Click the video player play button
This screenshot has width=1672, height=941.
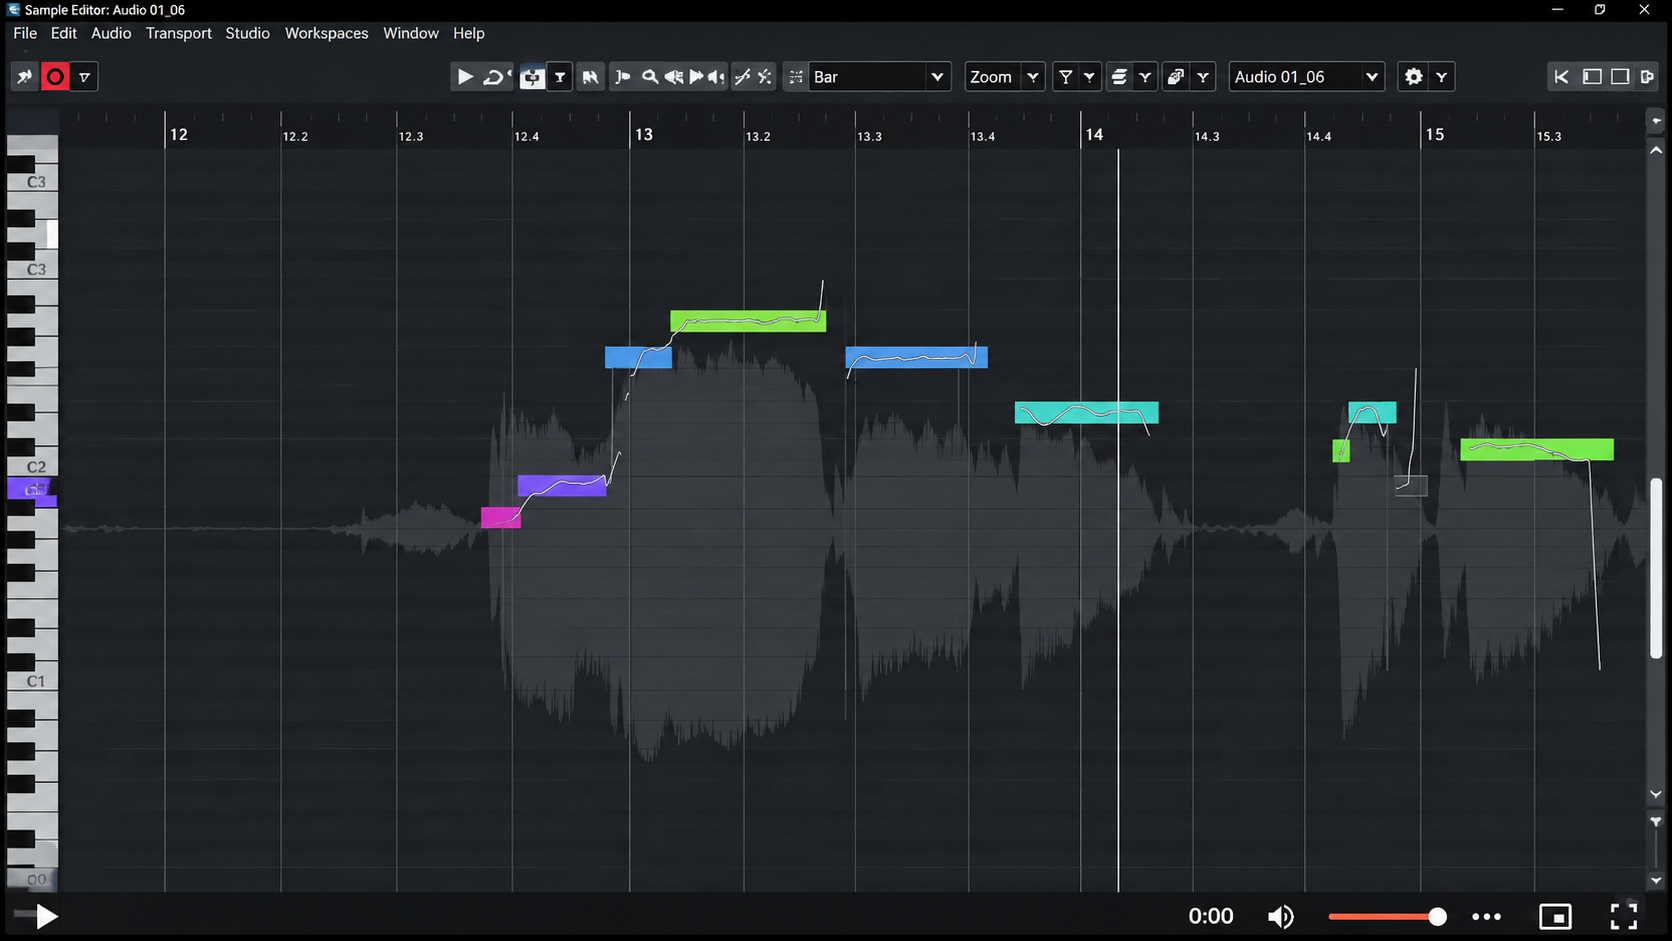46,916
